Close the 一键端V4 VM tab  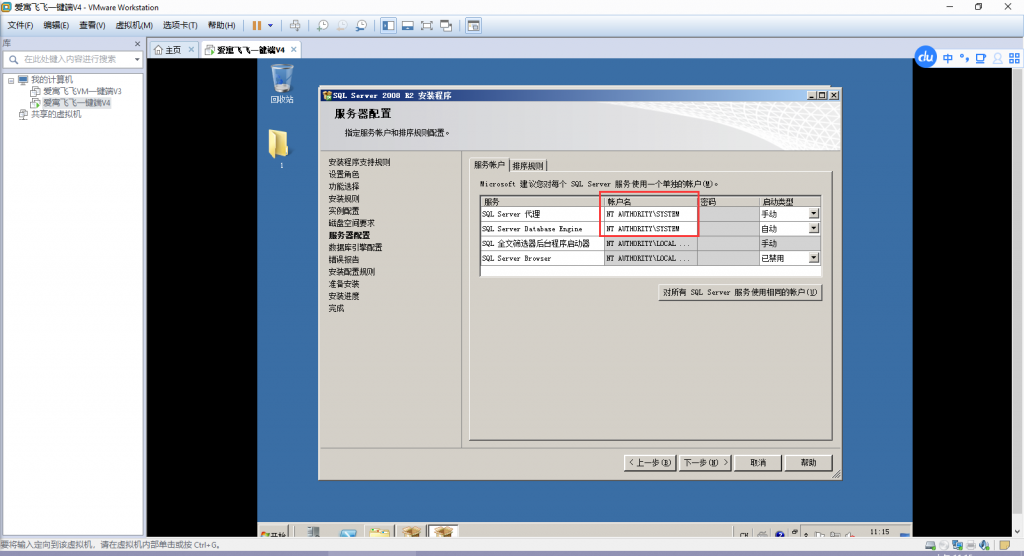[x=294, y=50]
